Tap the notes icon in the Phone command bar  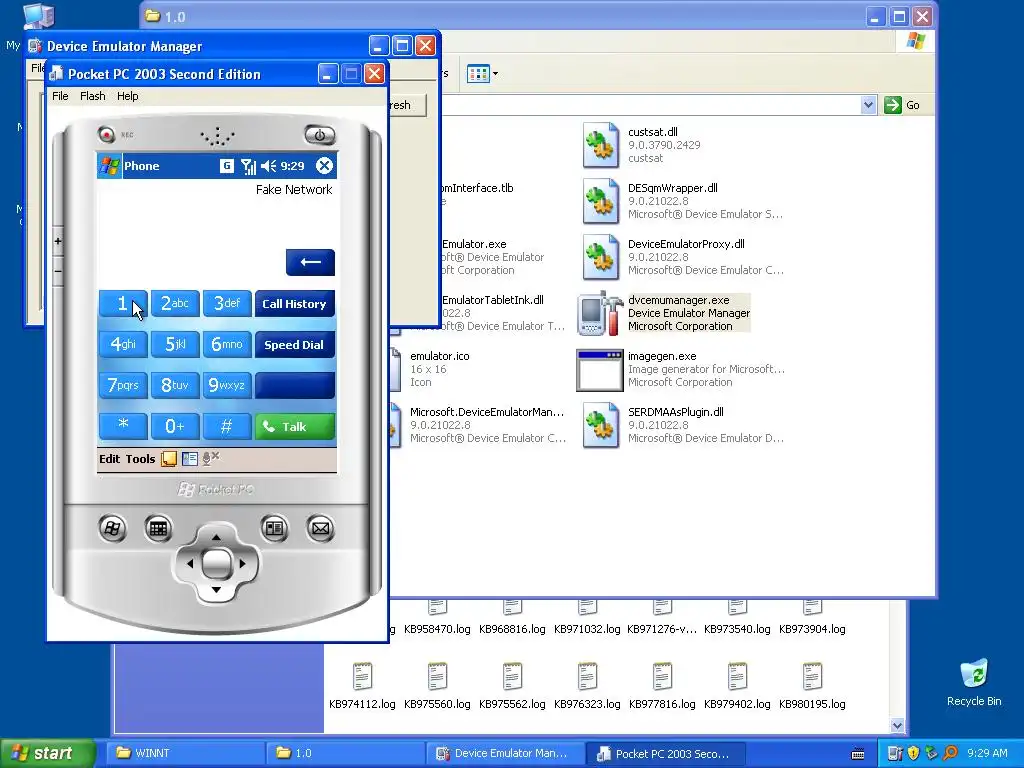[x=168, y=459]
